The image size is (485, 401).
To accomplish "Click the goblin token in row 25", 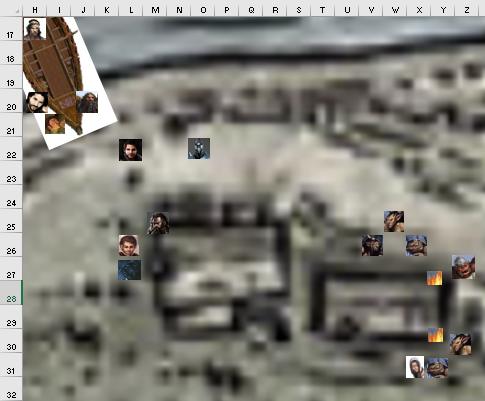I will [x=394, y=221].
